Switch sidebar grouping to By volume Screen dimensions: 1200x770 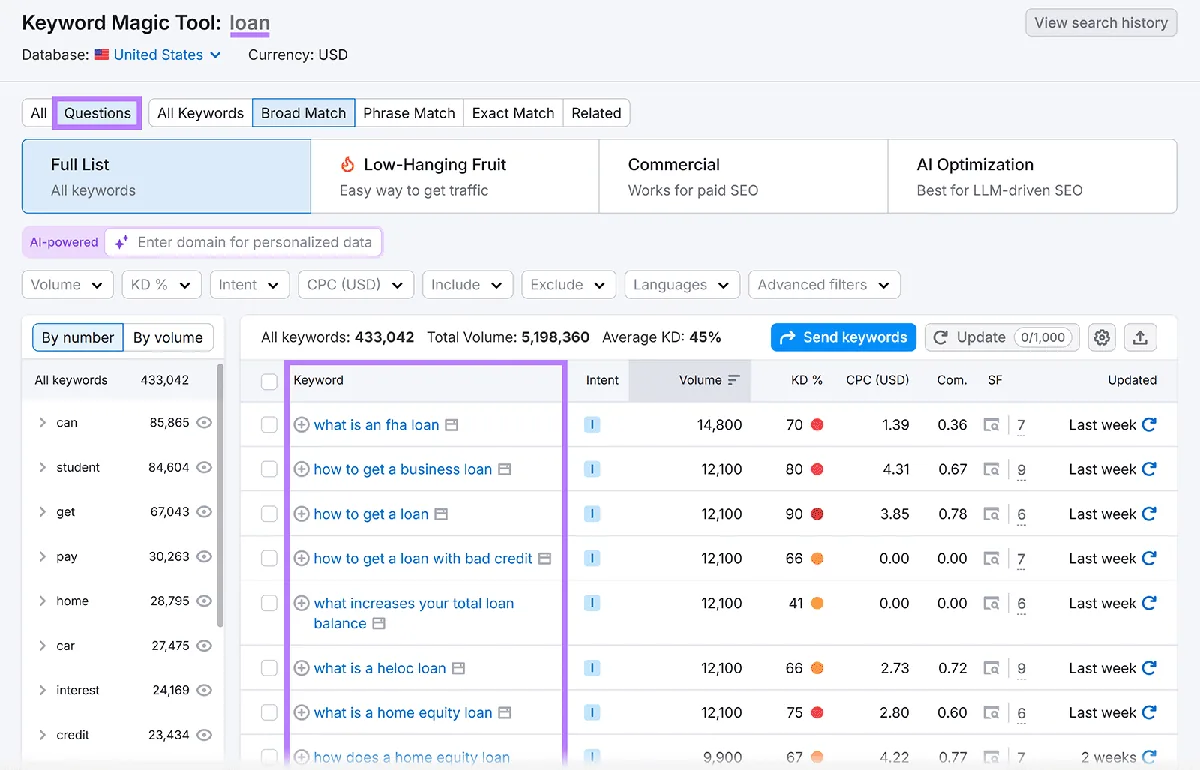pos(168,338)
